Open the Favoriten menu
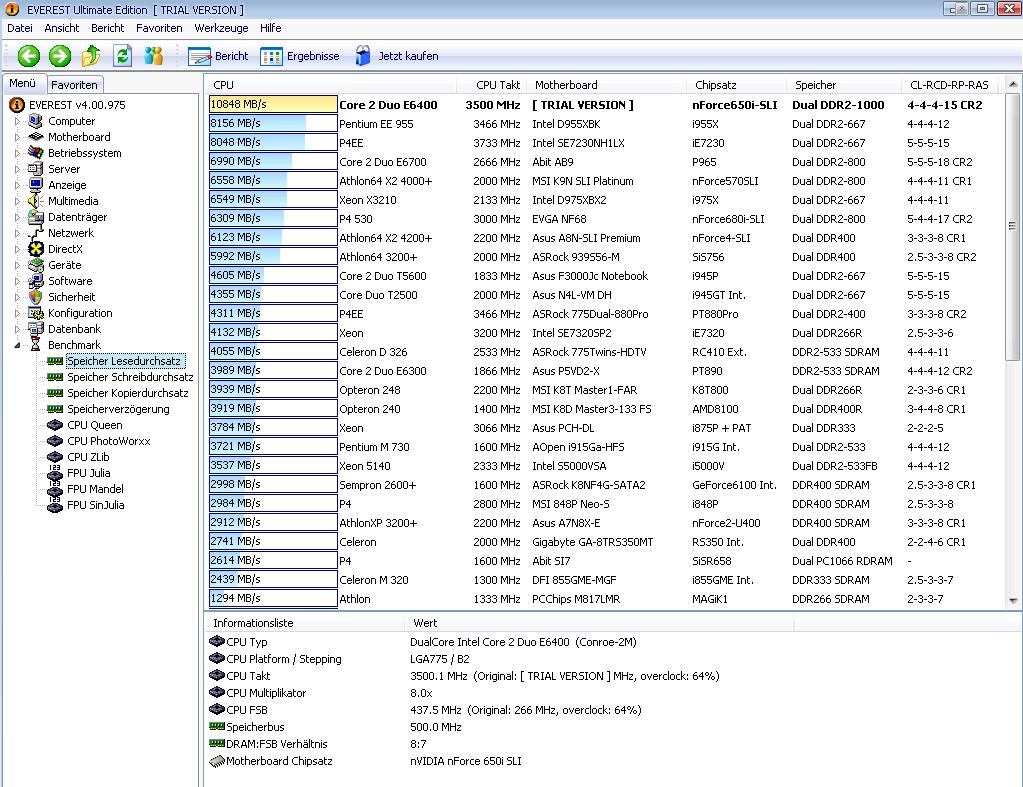 point(159,28)
